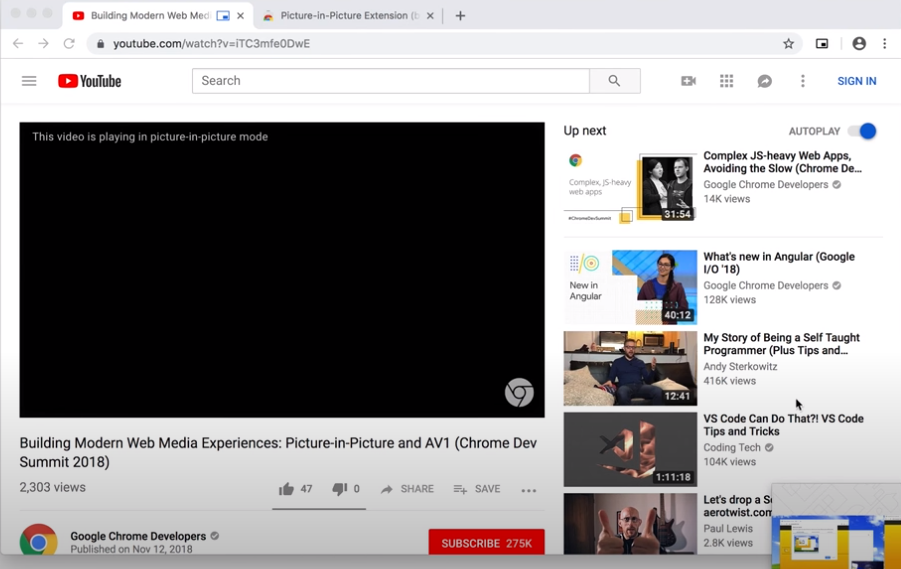Screen dimensions: 901x569
Task: Subscribe to Google Chrome Developers
Action: click(x=486, y=542)
